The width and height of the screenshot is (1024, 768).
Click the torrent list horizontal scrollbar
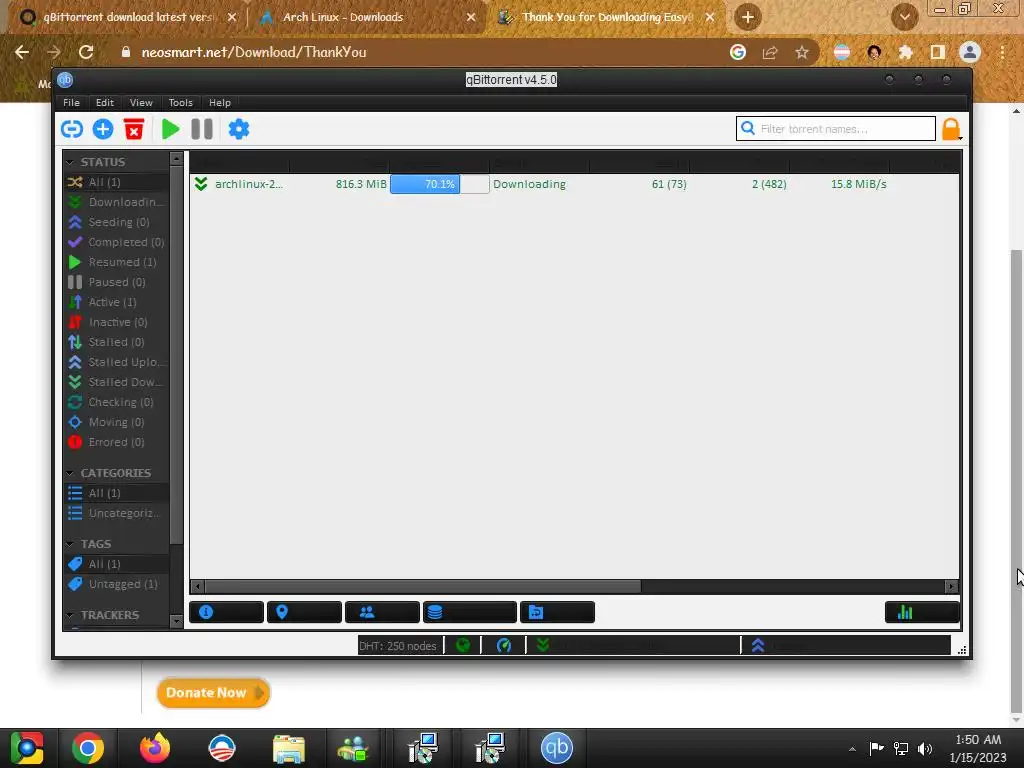pos(422,586)
